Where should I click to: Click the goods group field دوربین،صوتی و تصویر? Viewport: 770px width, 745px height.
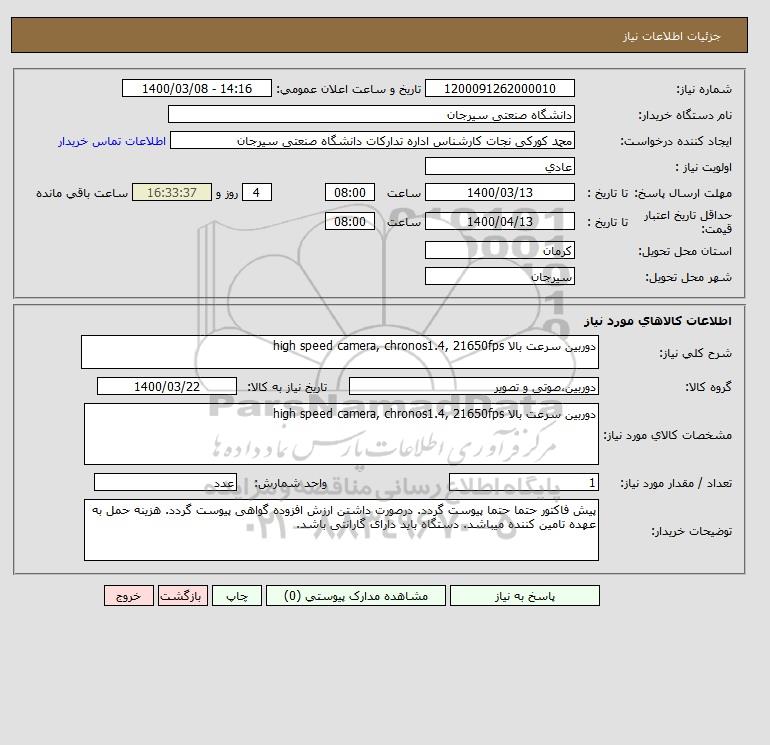pos(473,386)
